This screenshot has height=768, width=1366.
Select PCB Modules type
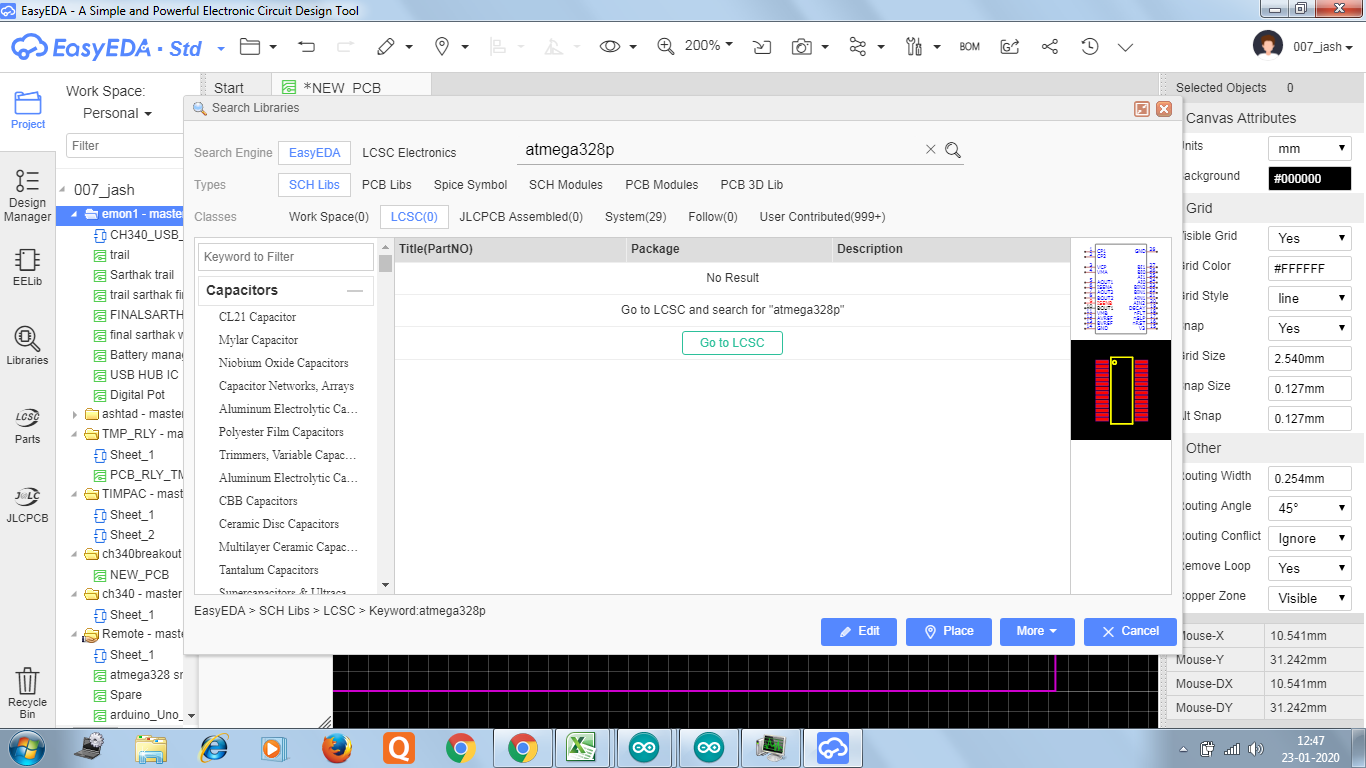coord(662,185)
